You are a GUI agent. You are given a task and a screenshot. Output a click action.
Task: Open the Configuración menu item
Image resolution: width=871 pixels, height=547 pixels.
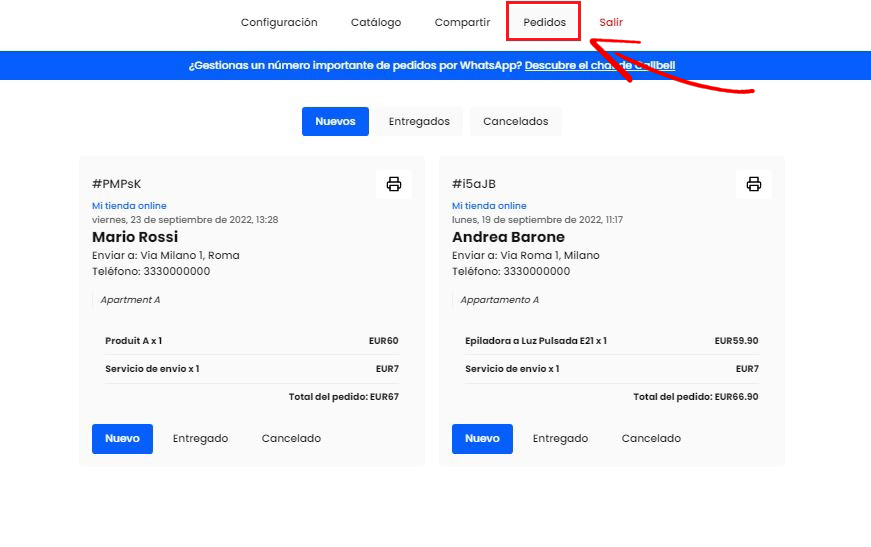[x=279, y=22]
